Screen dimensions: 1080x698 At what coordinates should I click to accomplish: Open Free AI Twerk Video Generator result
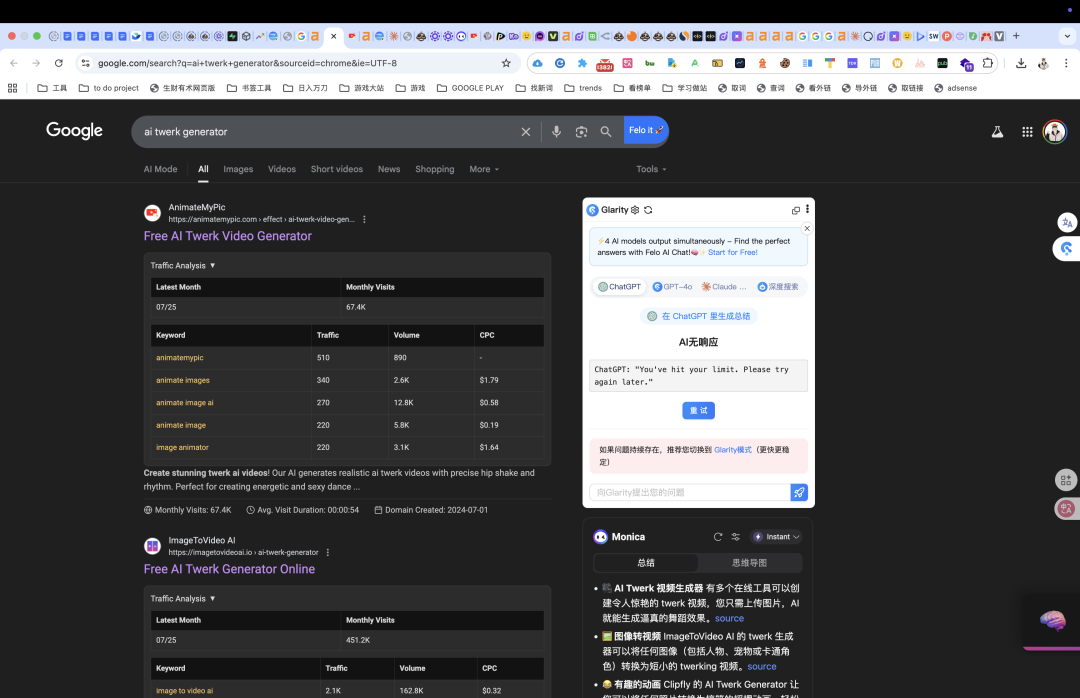227,236
